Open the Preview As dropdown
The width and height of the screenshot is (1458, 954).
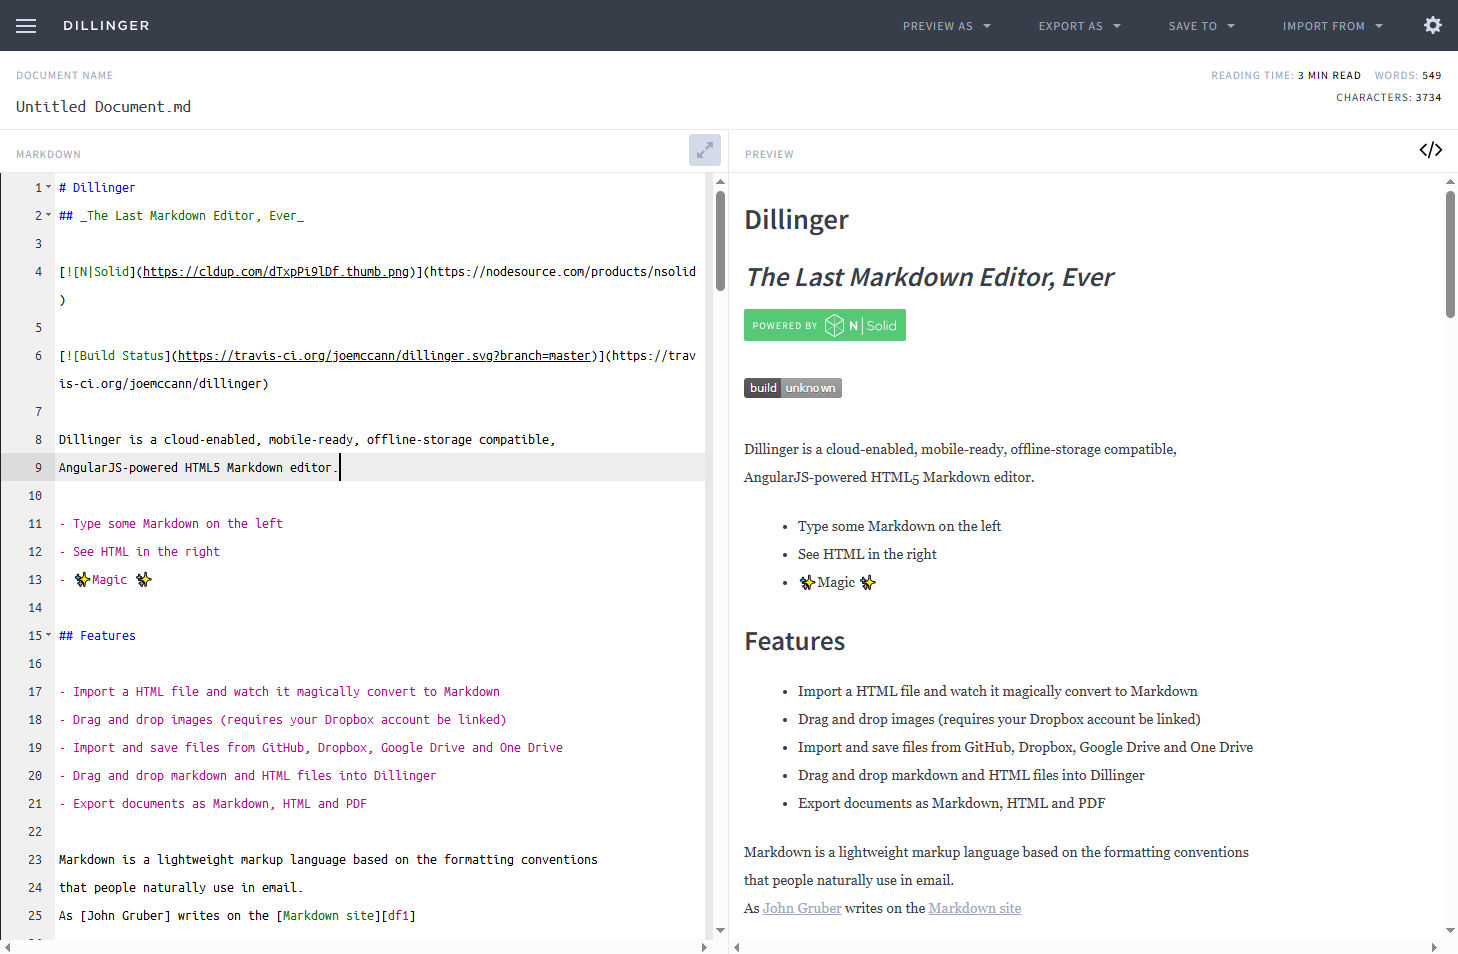point(946,26)
